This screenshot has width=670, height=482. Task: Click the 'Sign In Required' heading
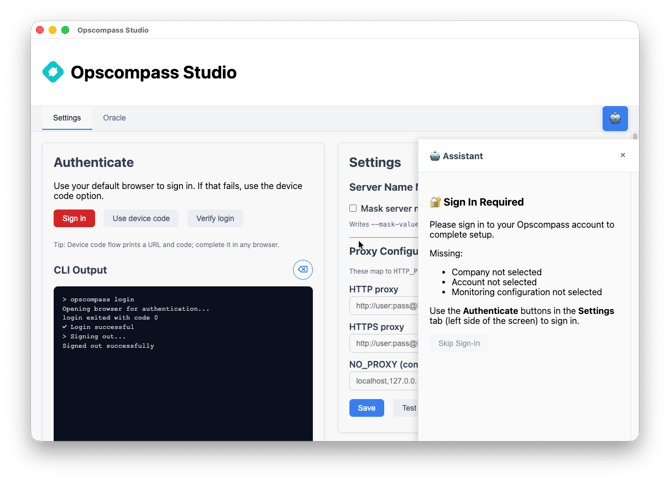point(483,202)
